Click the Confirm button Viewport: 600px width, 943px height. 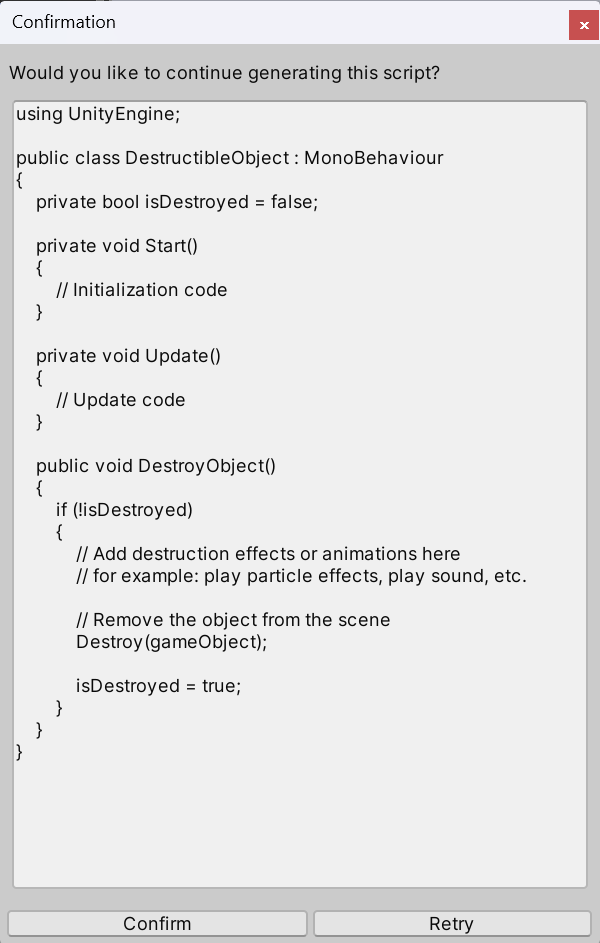tap(157, 923)
